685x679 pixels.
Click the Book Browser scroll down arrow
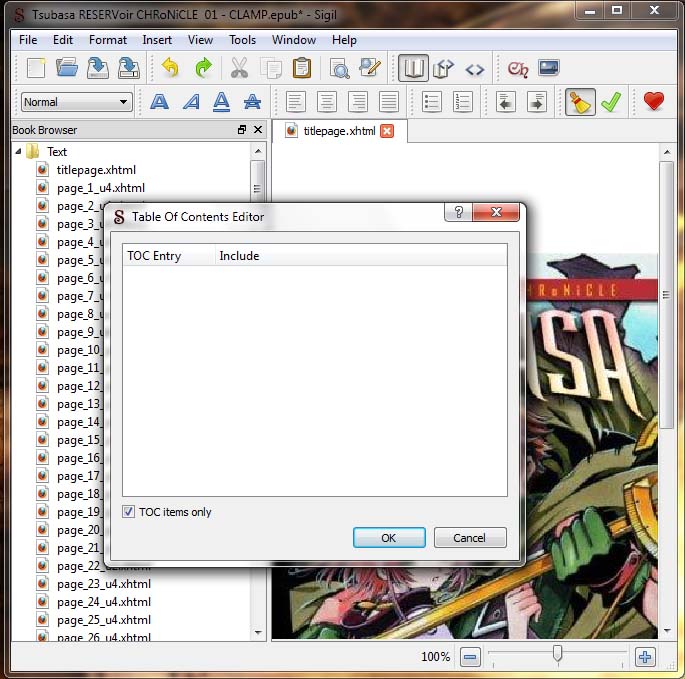coord(258,632)
